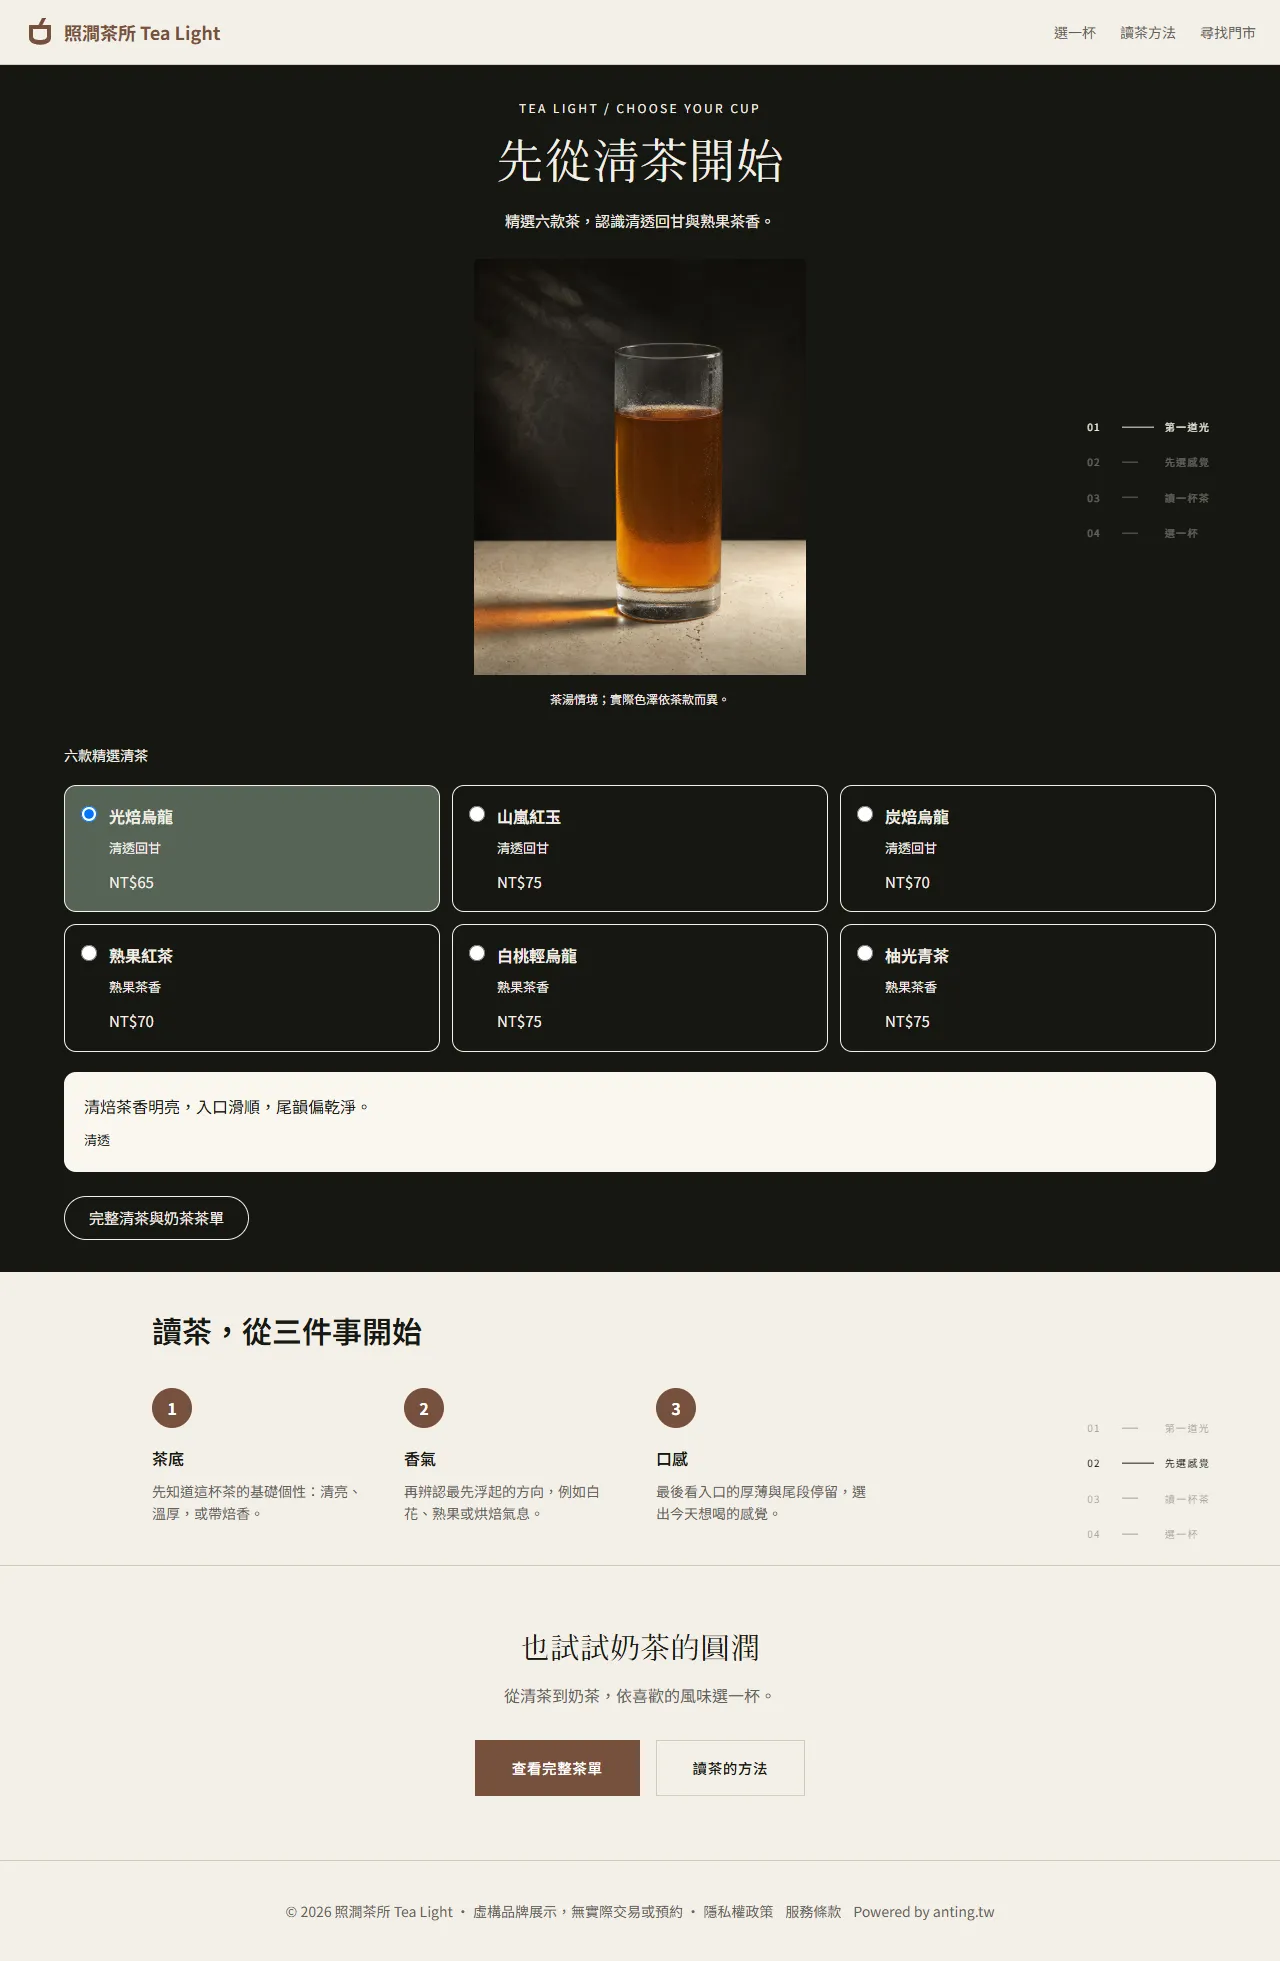This screenshot has width=1280, height=1961.
Task: Open the 隱私權政策 footer link
Action: pos(738,1911)
